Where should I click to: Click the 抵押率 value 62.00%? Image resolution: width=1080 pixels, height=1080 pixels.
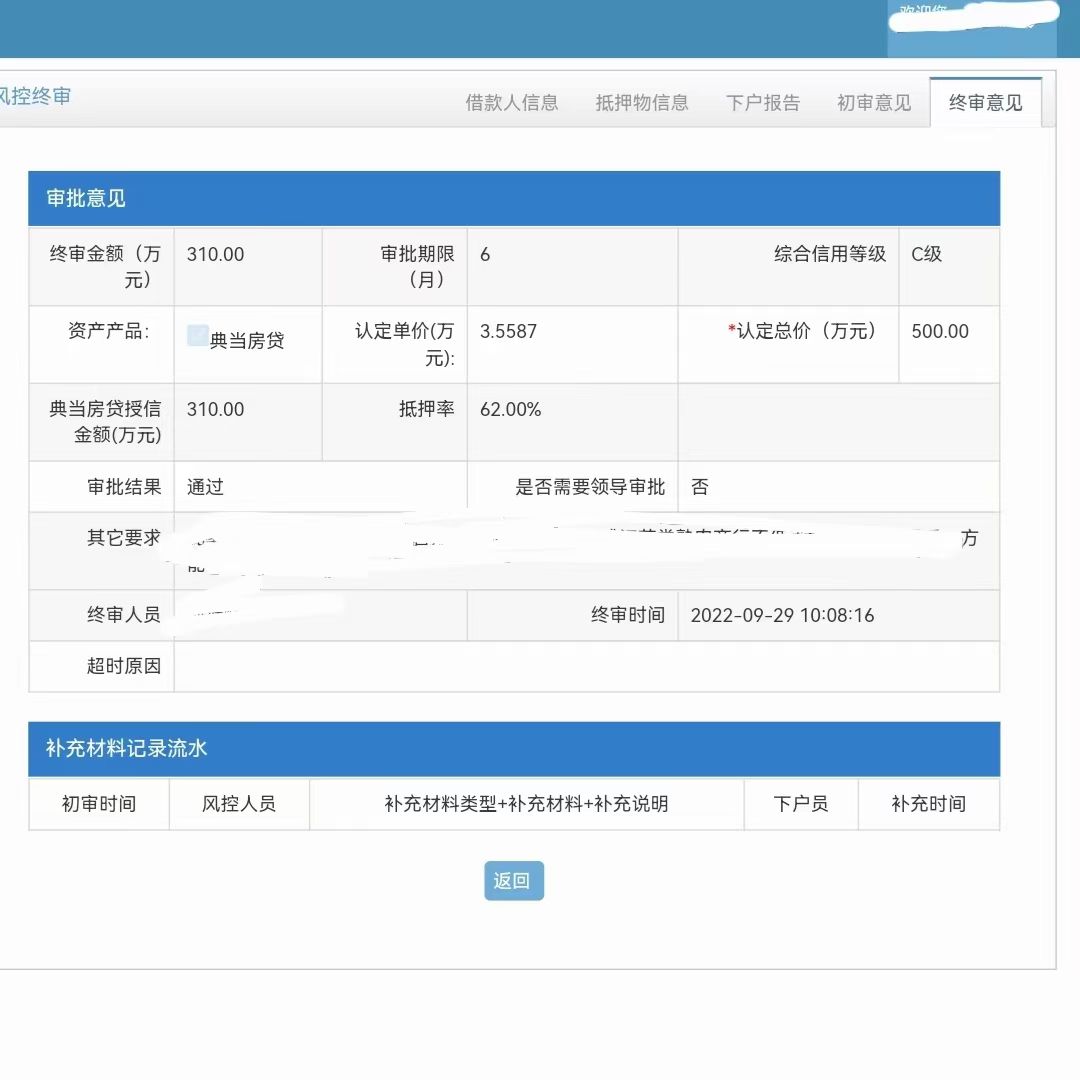click(510, 409)
